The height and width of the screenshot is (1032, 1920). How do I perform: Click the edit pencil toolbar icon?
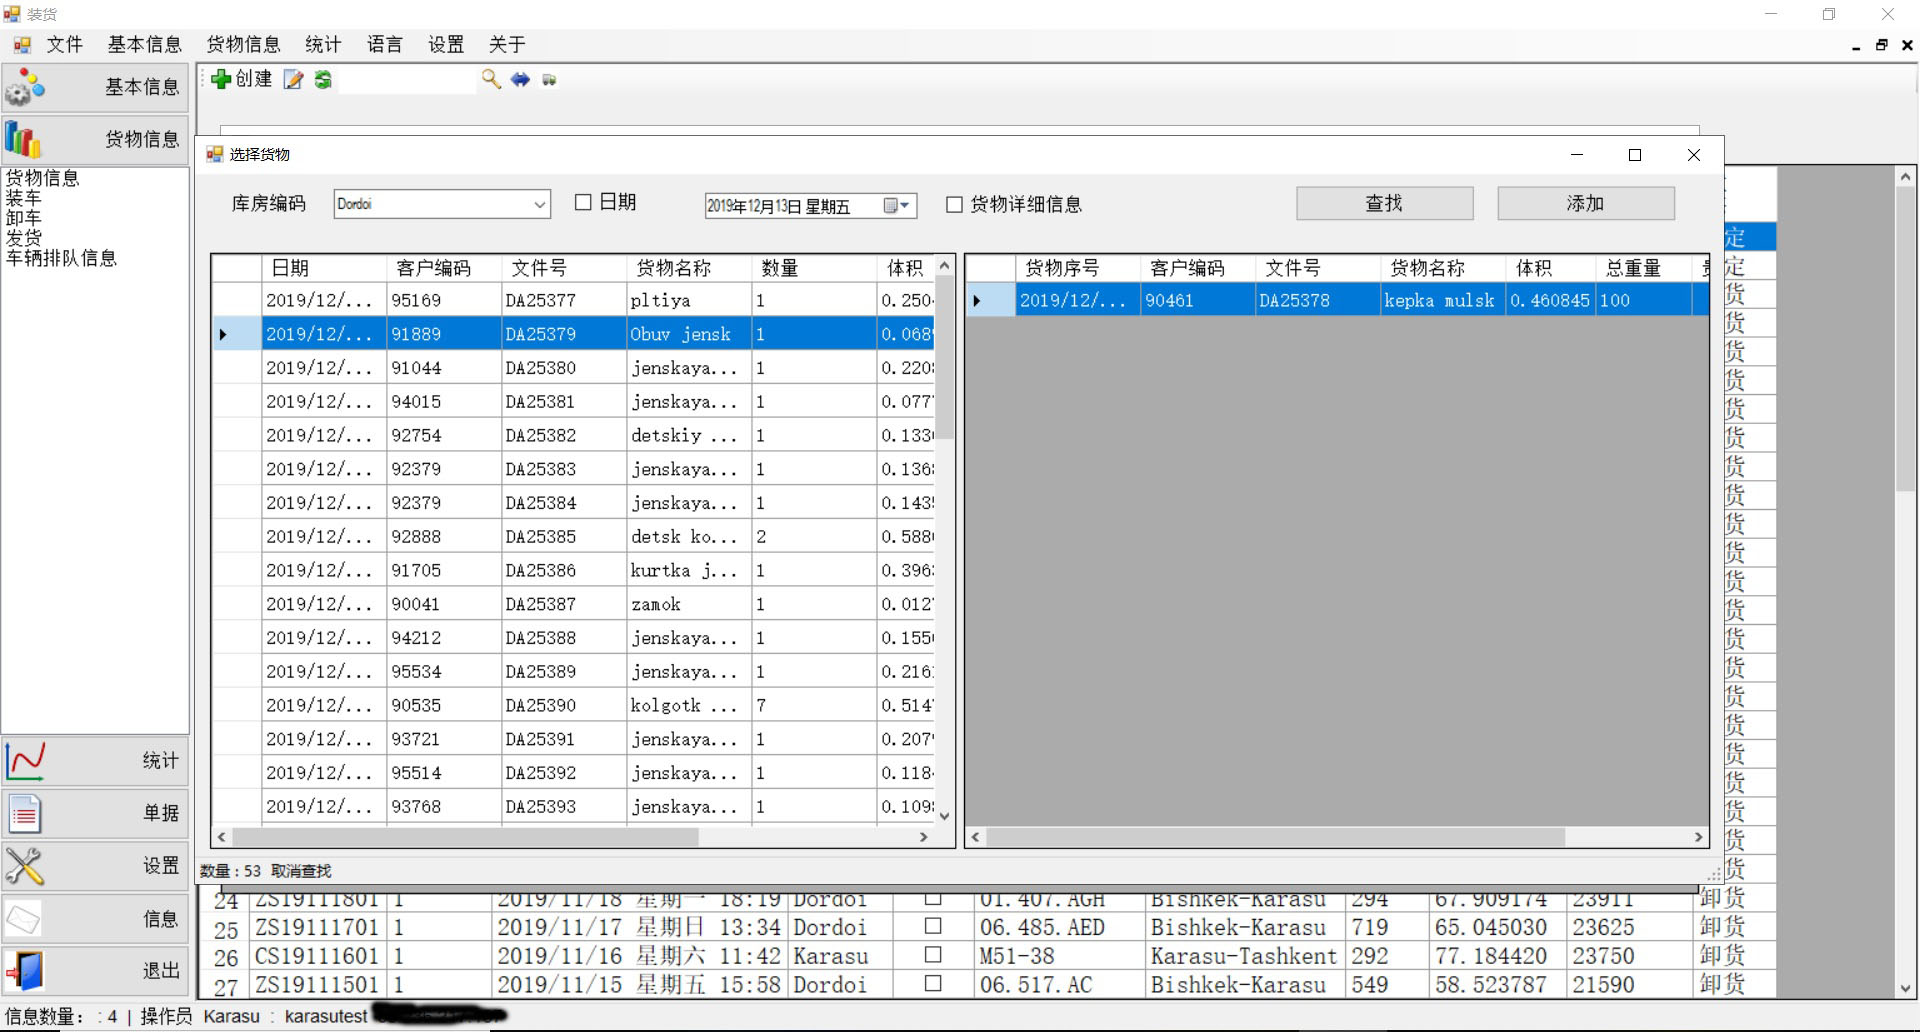(293, 80)
